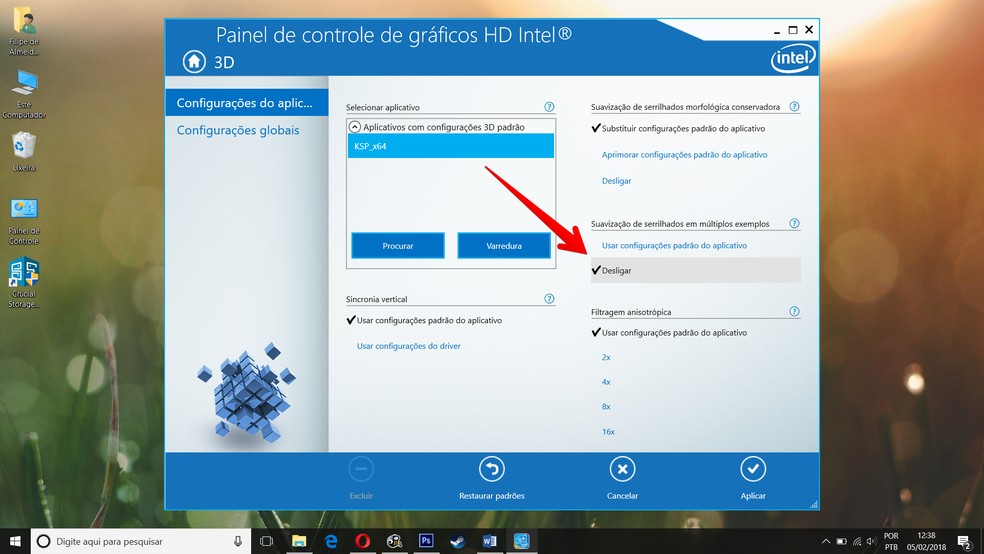Viewport: 984px width, 554px height.
Task: Select Substituir configurações padrão do aplicativo
Action: 683,129
